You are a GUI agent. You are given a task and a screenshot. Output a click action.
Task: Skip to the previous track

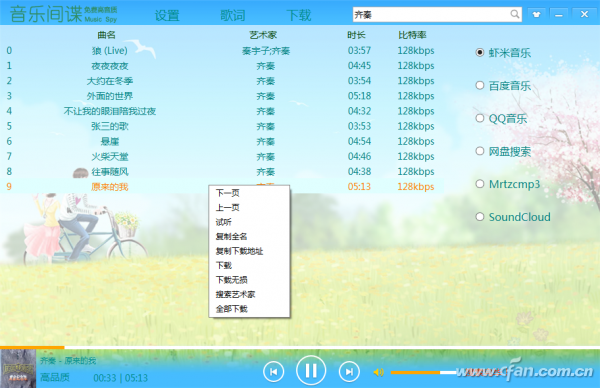274,372
